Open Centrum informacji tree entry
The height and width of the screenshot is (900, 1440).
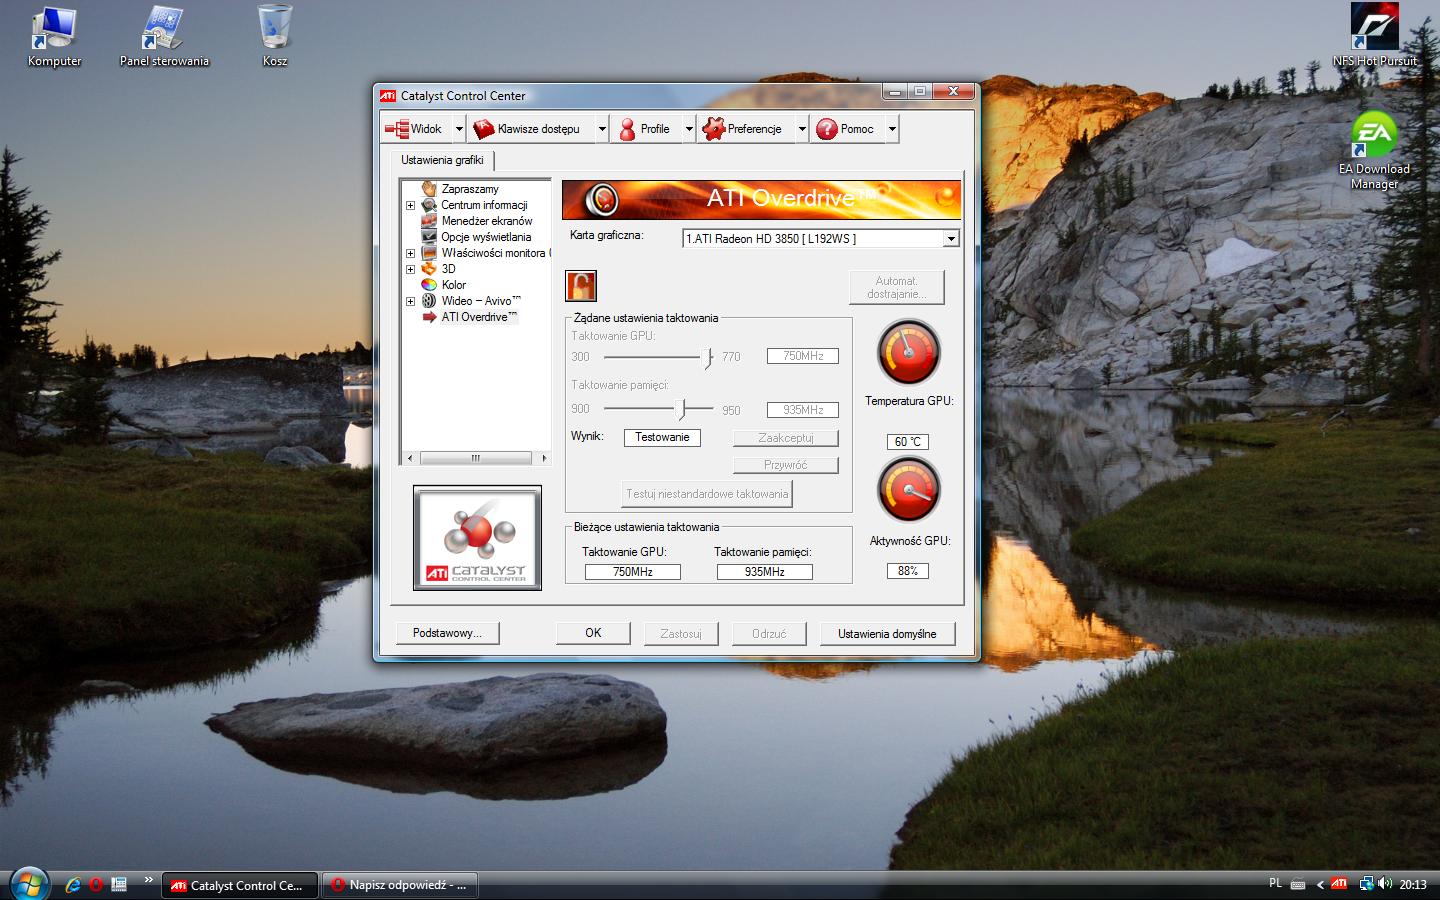tap(484, 205)
